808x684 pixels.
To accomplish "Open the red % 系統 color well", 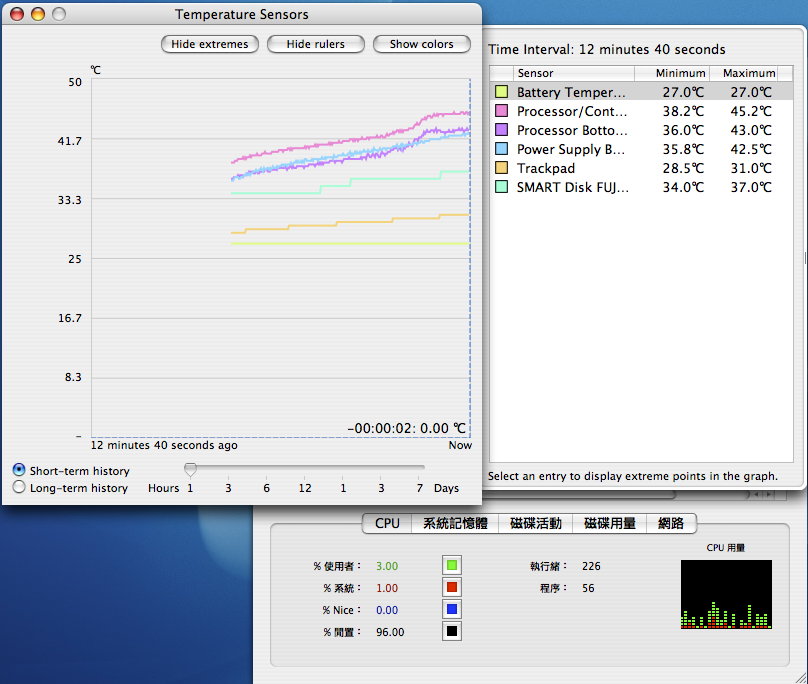I will point(452,588).
